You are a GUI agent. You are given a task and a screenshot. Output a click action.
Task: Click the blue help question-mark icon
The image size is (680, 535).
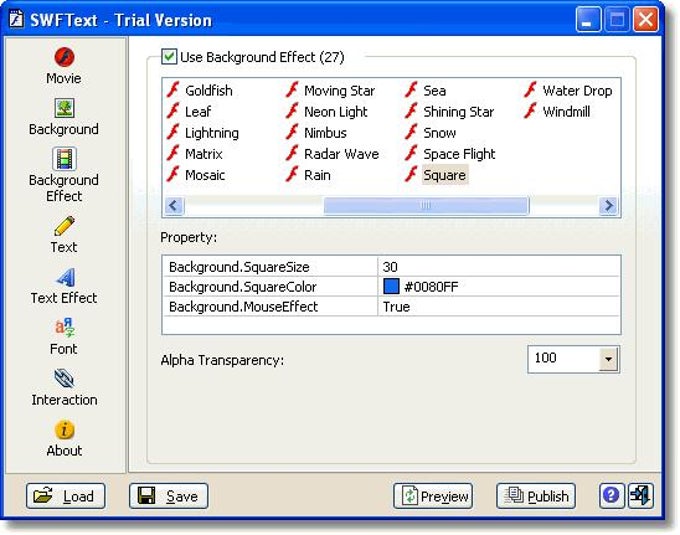pyautogui.click(x=611, y=495)
